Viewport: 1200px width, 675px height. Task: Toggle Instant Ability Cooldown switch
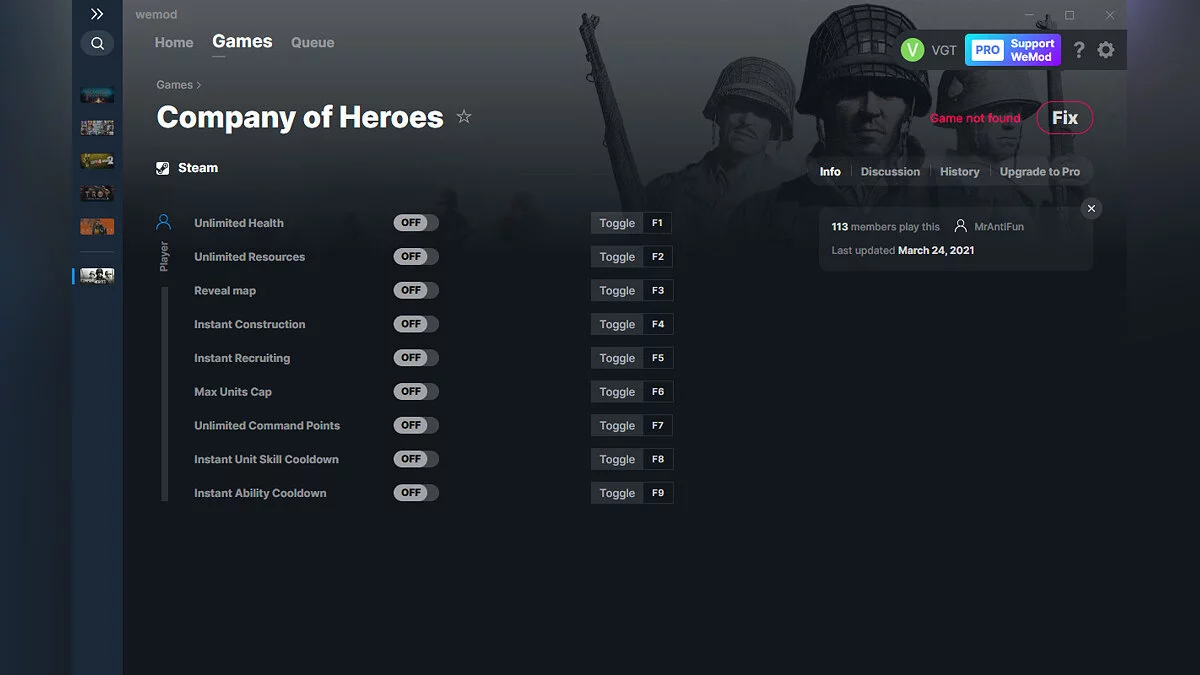tap(416, 492)
